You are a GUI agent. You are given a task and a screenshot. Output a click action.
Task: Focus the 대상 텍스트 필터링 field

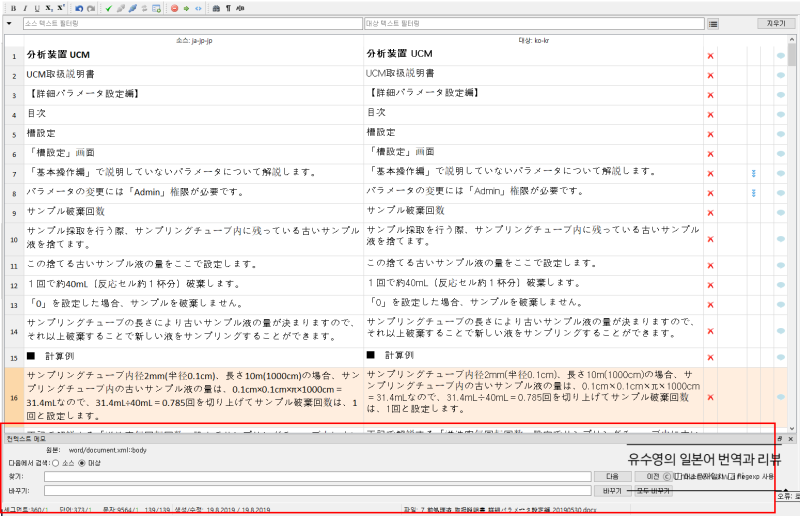tap(534, 23)
